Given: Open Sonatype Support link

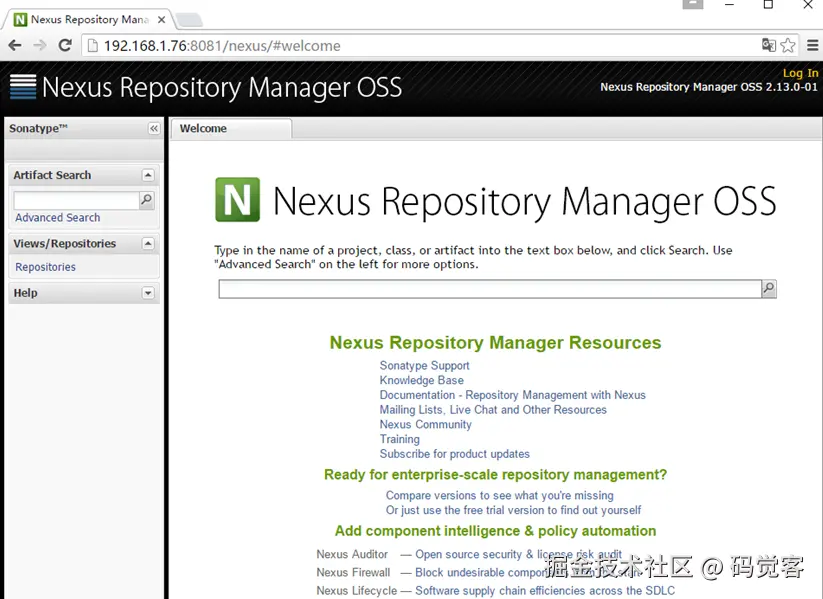Looking at the screenshot, I should tap(425, 365).
